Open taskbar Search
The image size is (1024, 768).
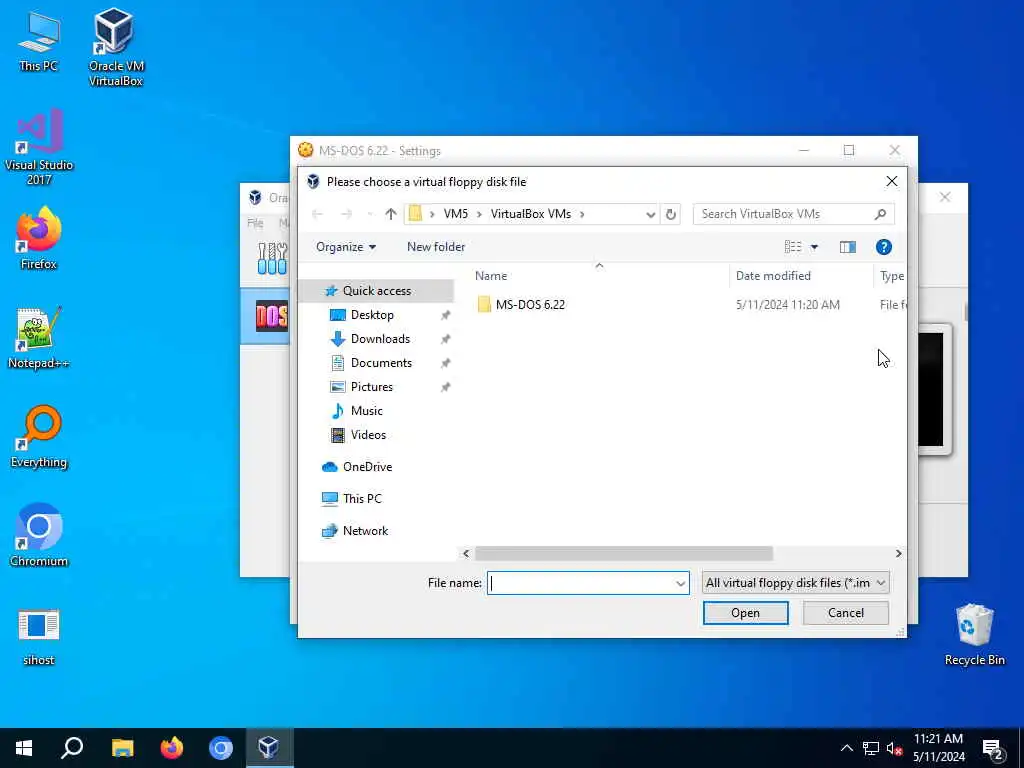tap(72, 748)
